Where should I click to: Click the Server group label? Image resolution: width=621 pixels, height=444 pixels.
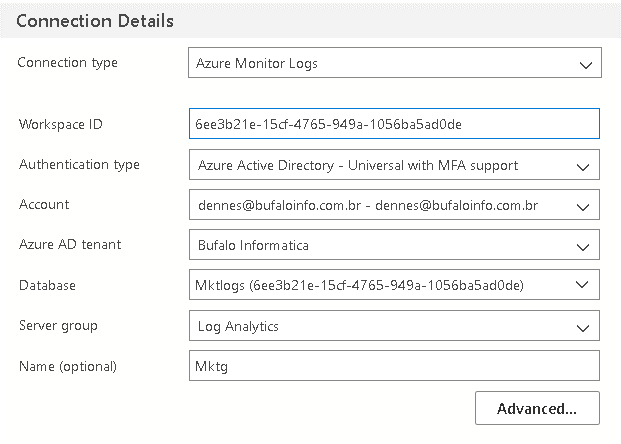(x=58, y=326)
